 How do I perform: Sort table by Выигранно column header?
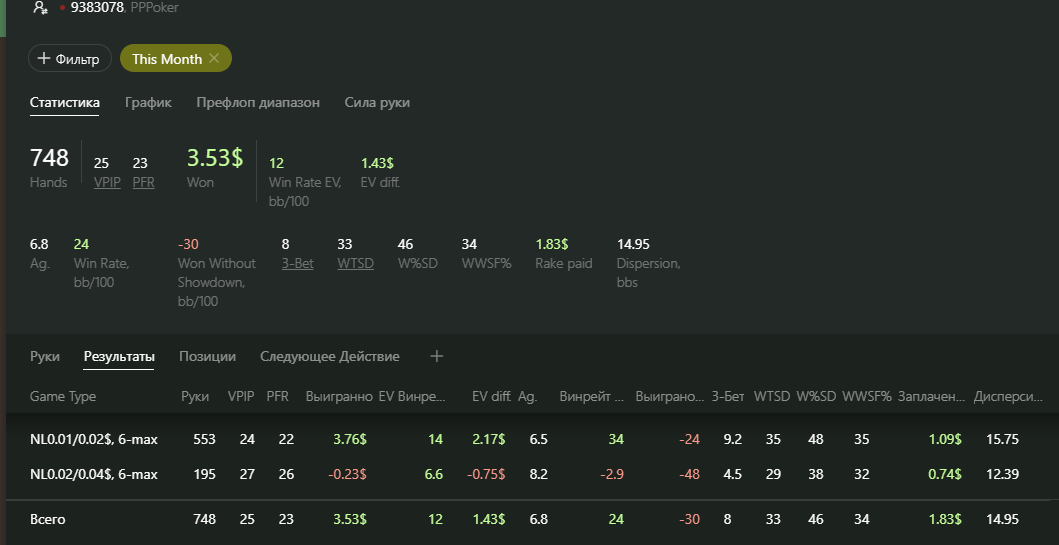[339, 396]
